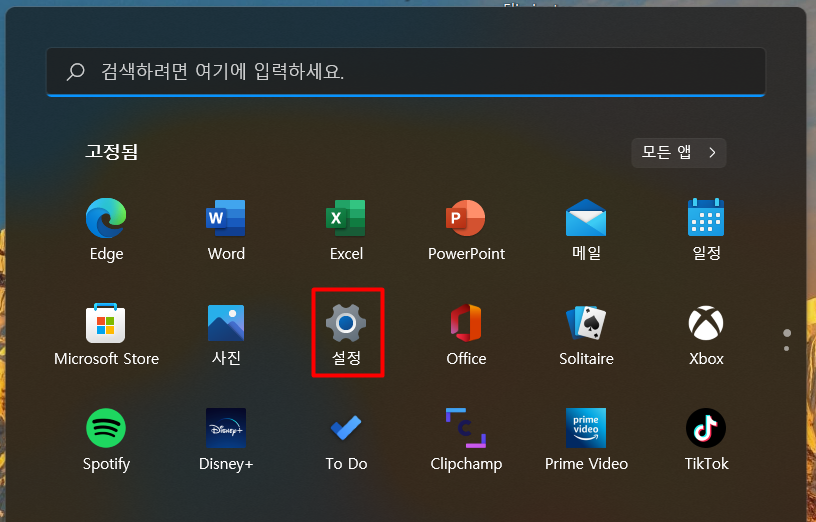The height and width of the screenshot is (522, 816).
Task: Click the magnifier search icon
Action: [76, 71]
